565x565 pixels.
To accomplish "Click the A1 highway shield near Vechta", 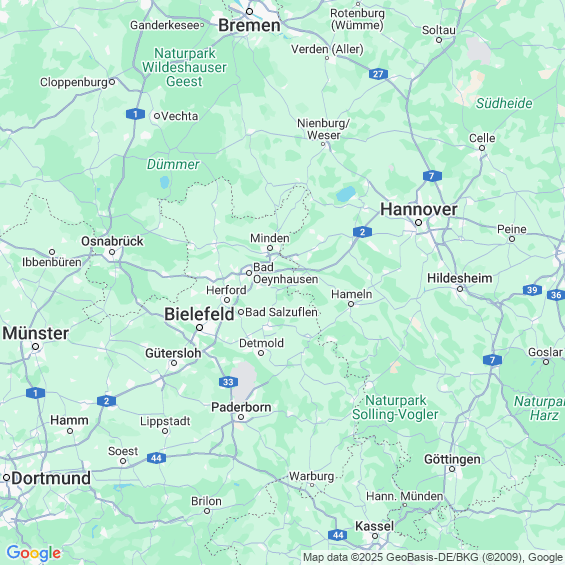I will [135, 114].
